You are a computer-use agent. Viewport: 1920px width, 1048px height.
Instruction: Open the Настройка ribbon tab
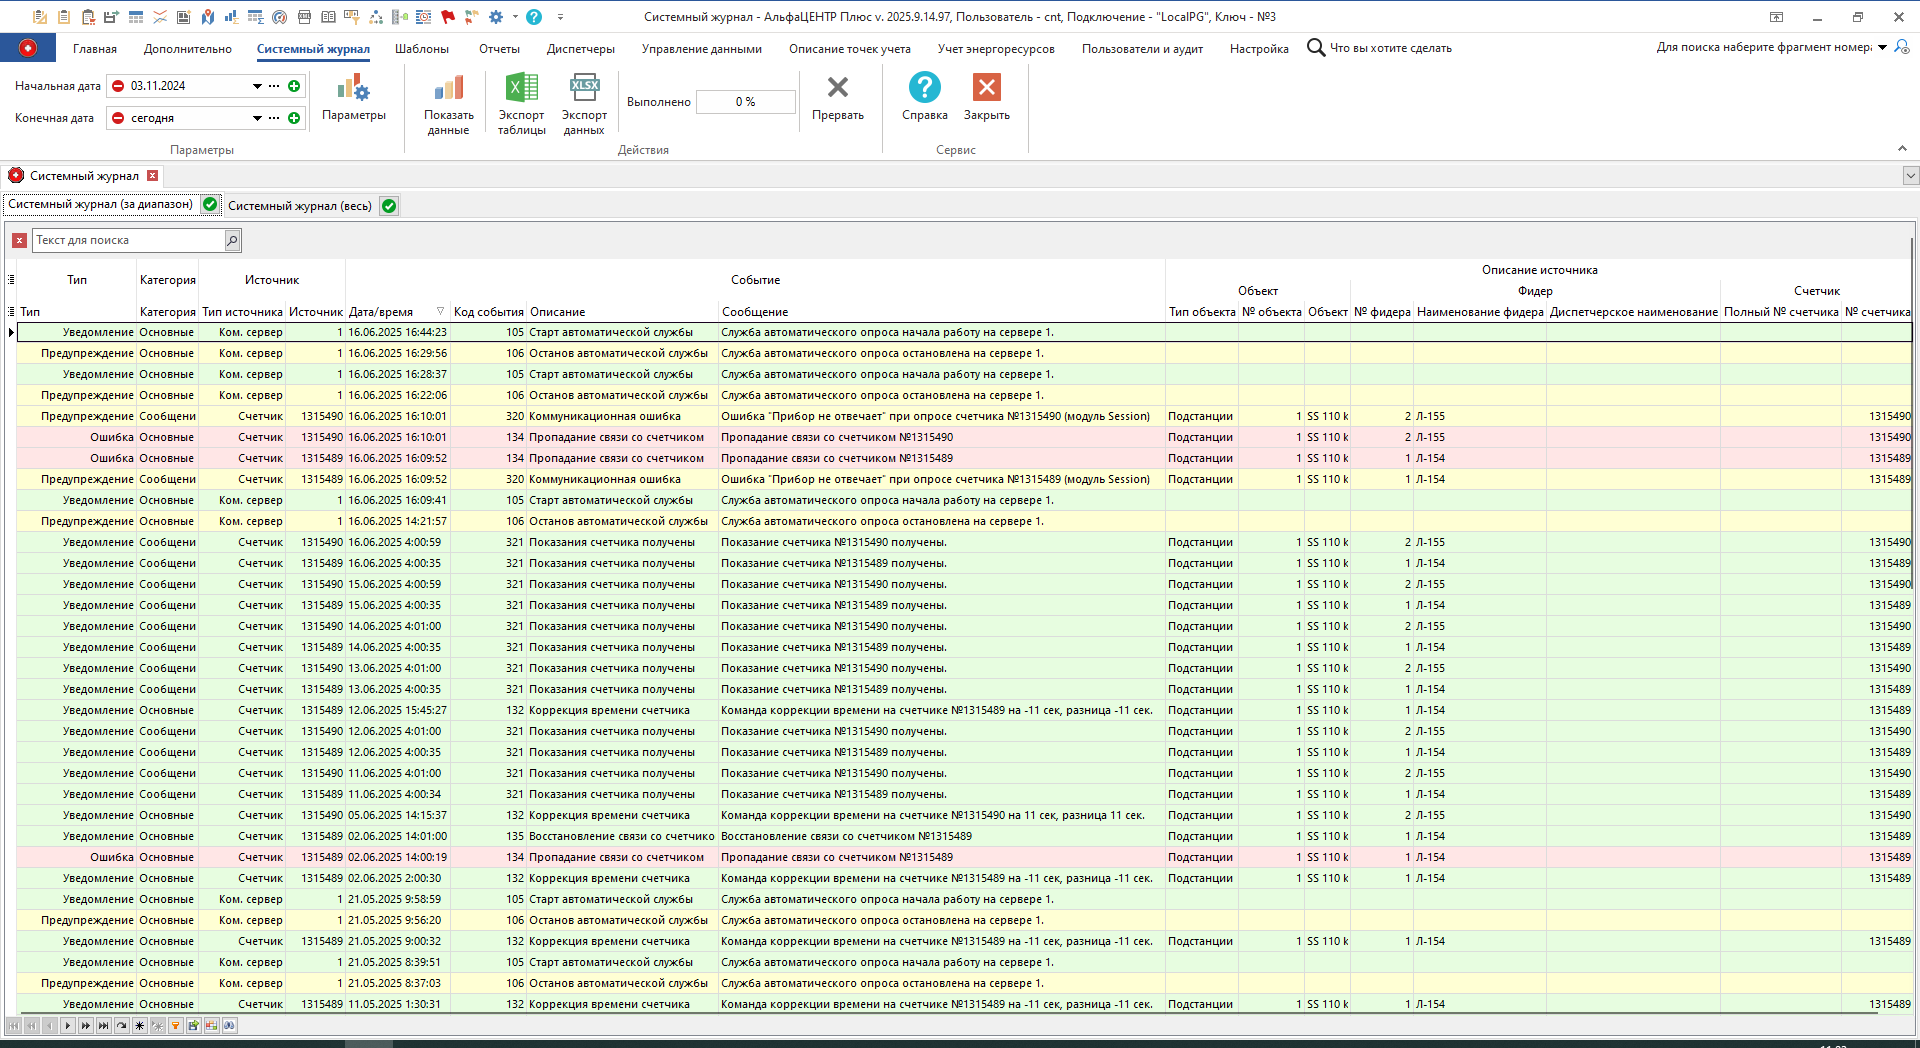[1258, 48]
